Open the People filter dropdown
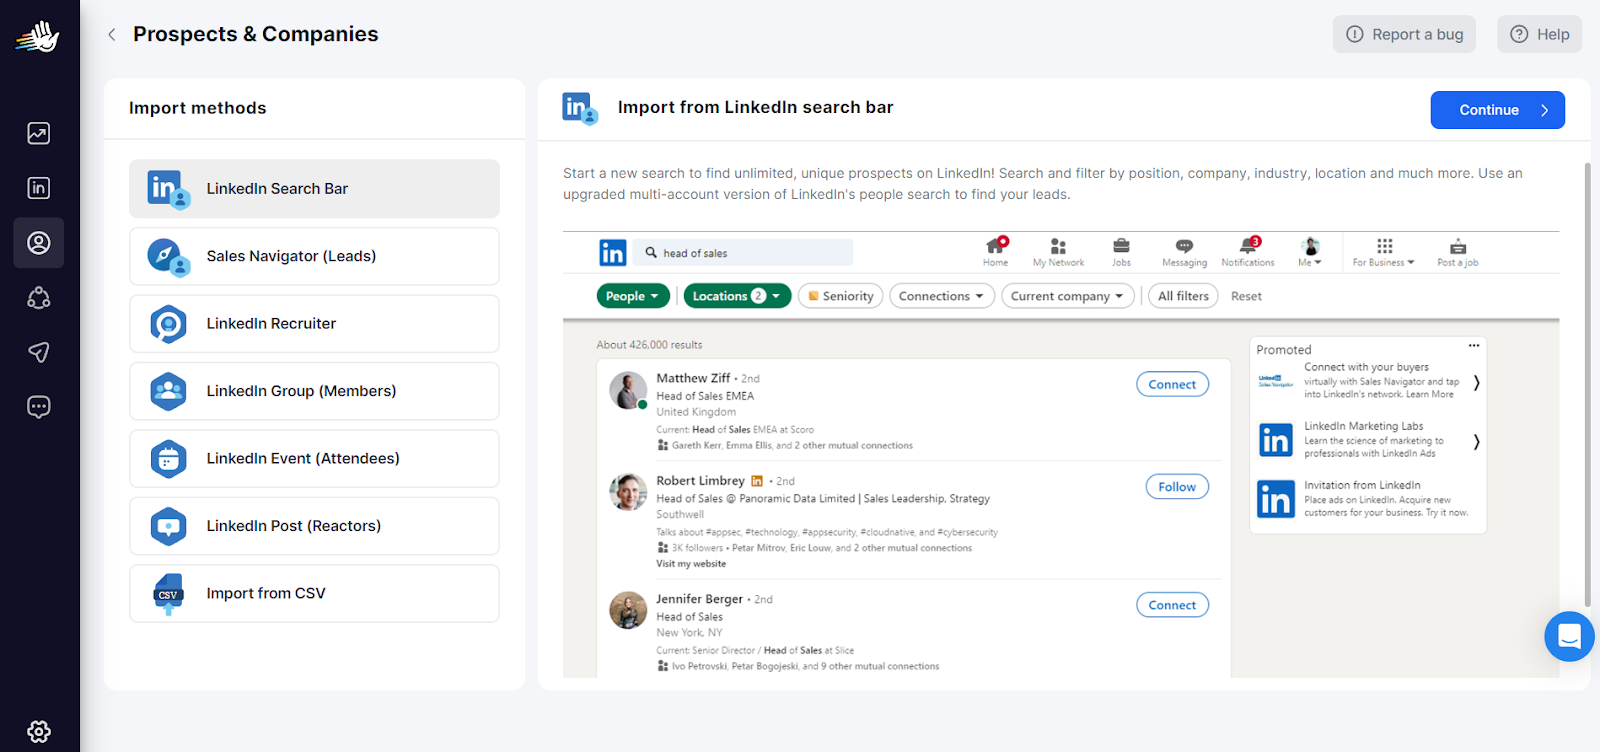Screen dimensions: 1600x752 pos(633,296)
